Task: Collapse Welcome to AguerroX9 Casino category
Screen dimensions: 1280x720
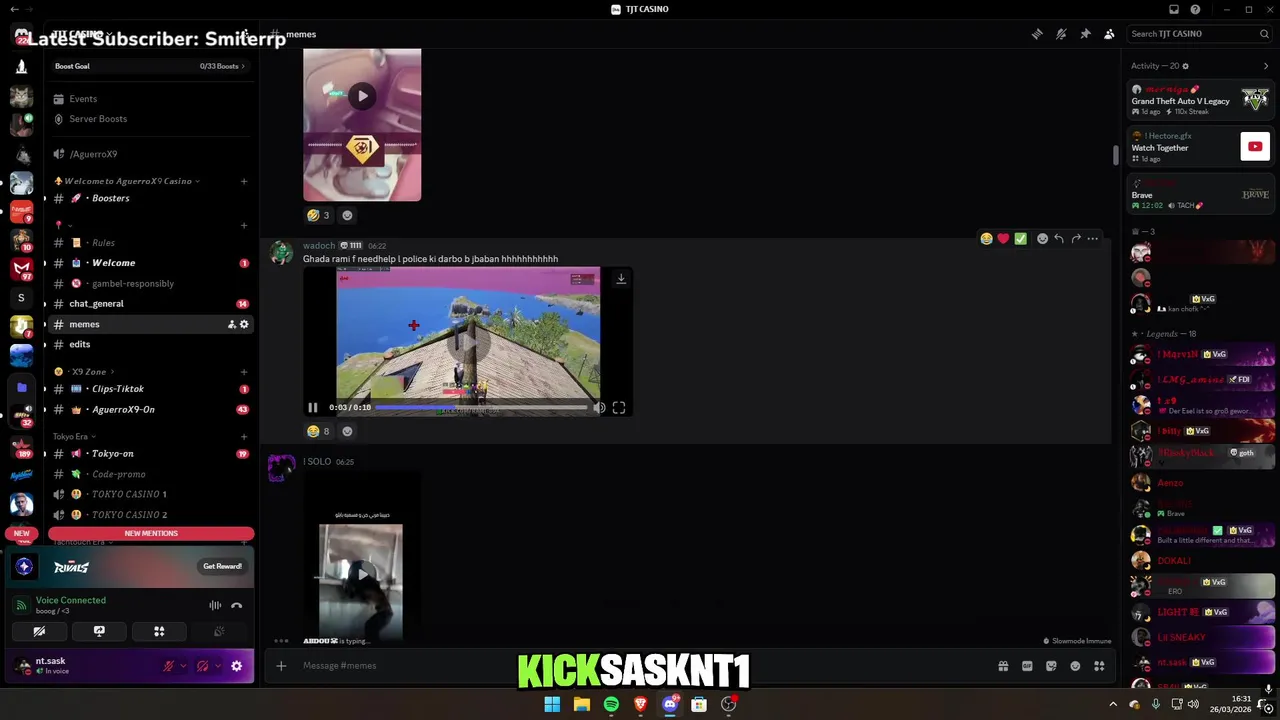Action: 128,181
